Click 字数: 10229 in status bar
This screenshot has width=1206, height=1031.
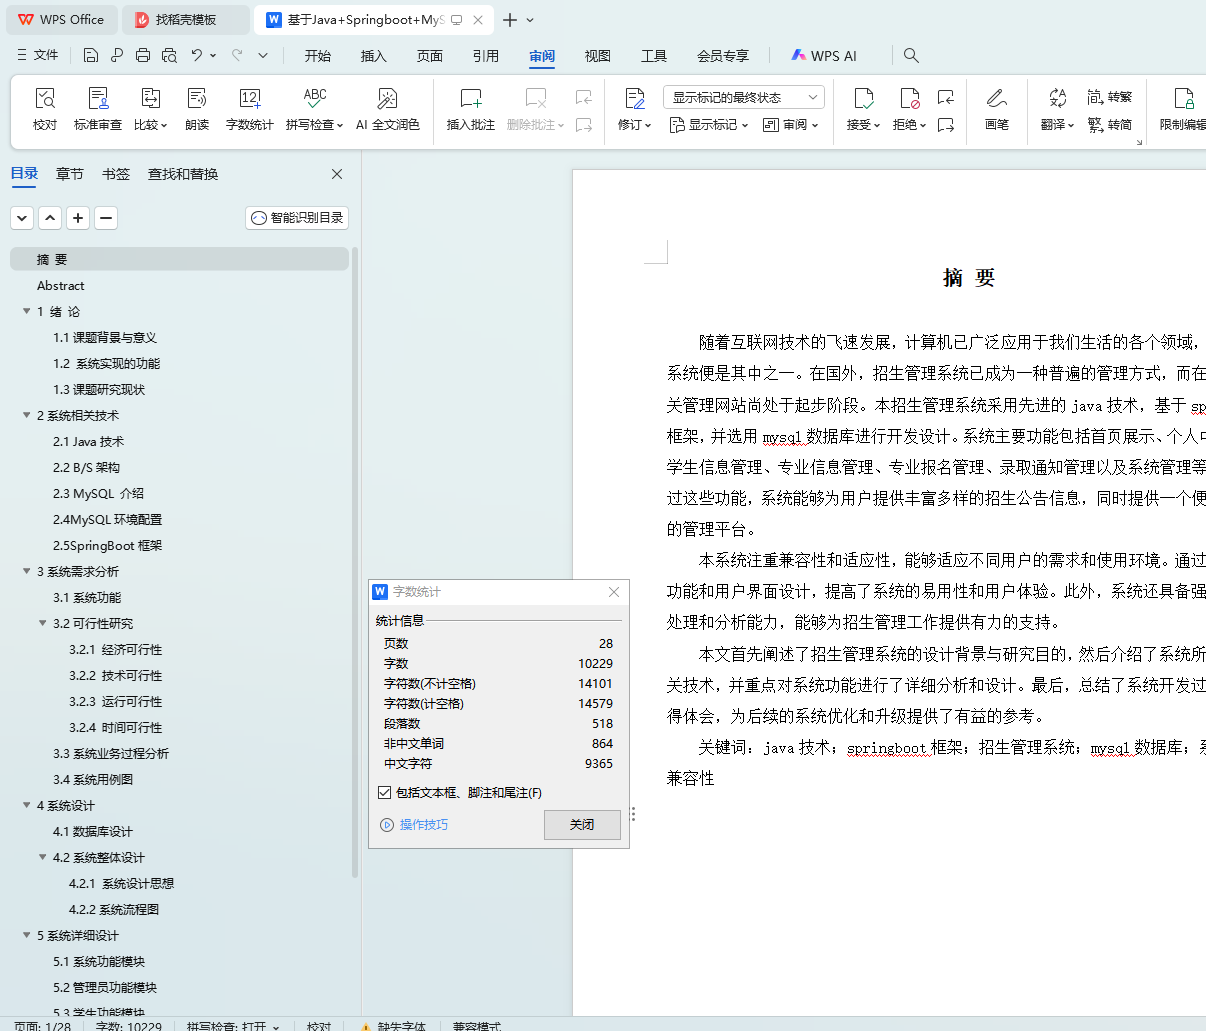128,1027
